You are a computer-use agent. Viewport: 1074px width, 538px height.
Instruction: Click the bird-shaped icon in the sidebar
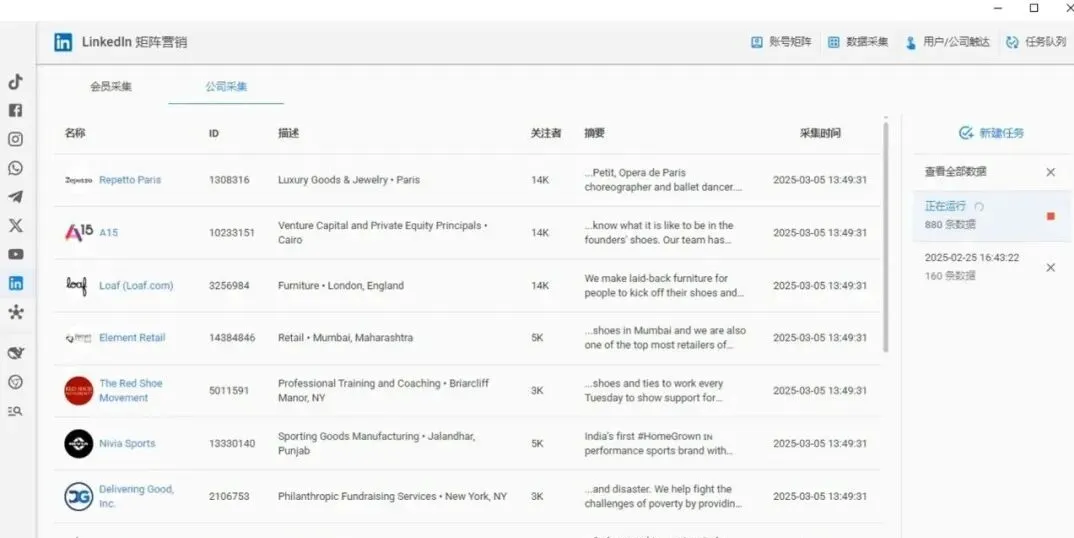pos(15,353)
